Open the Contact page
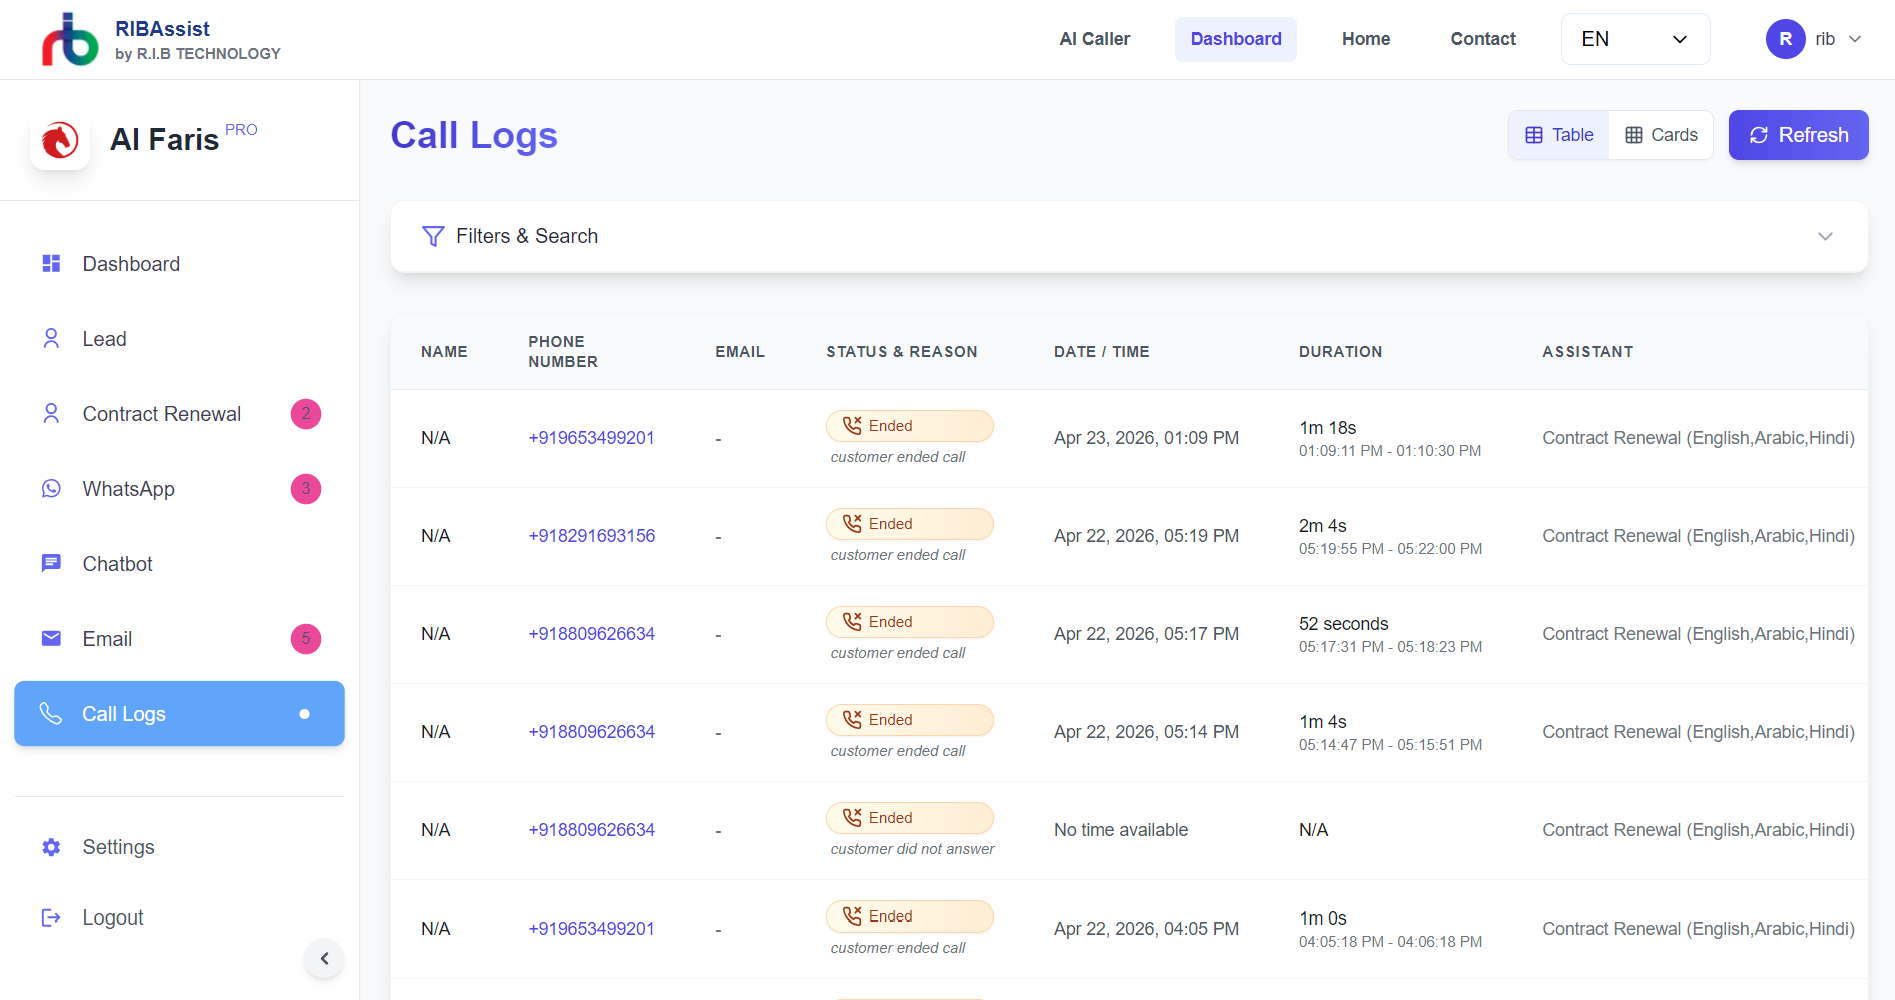 tap(1482, 39)
